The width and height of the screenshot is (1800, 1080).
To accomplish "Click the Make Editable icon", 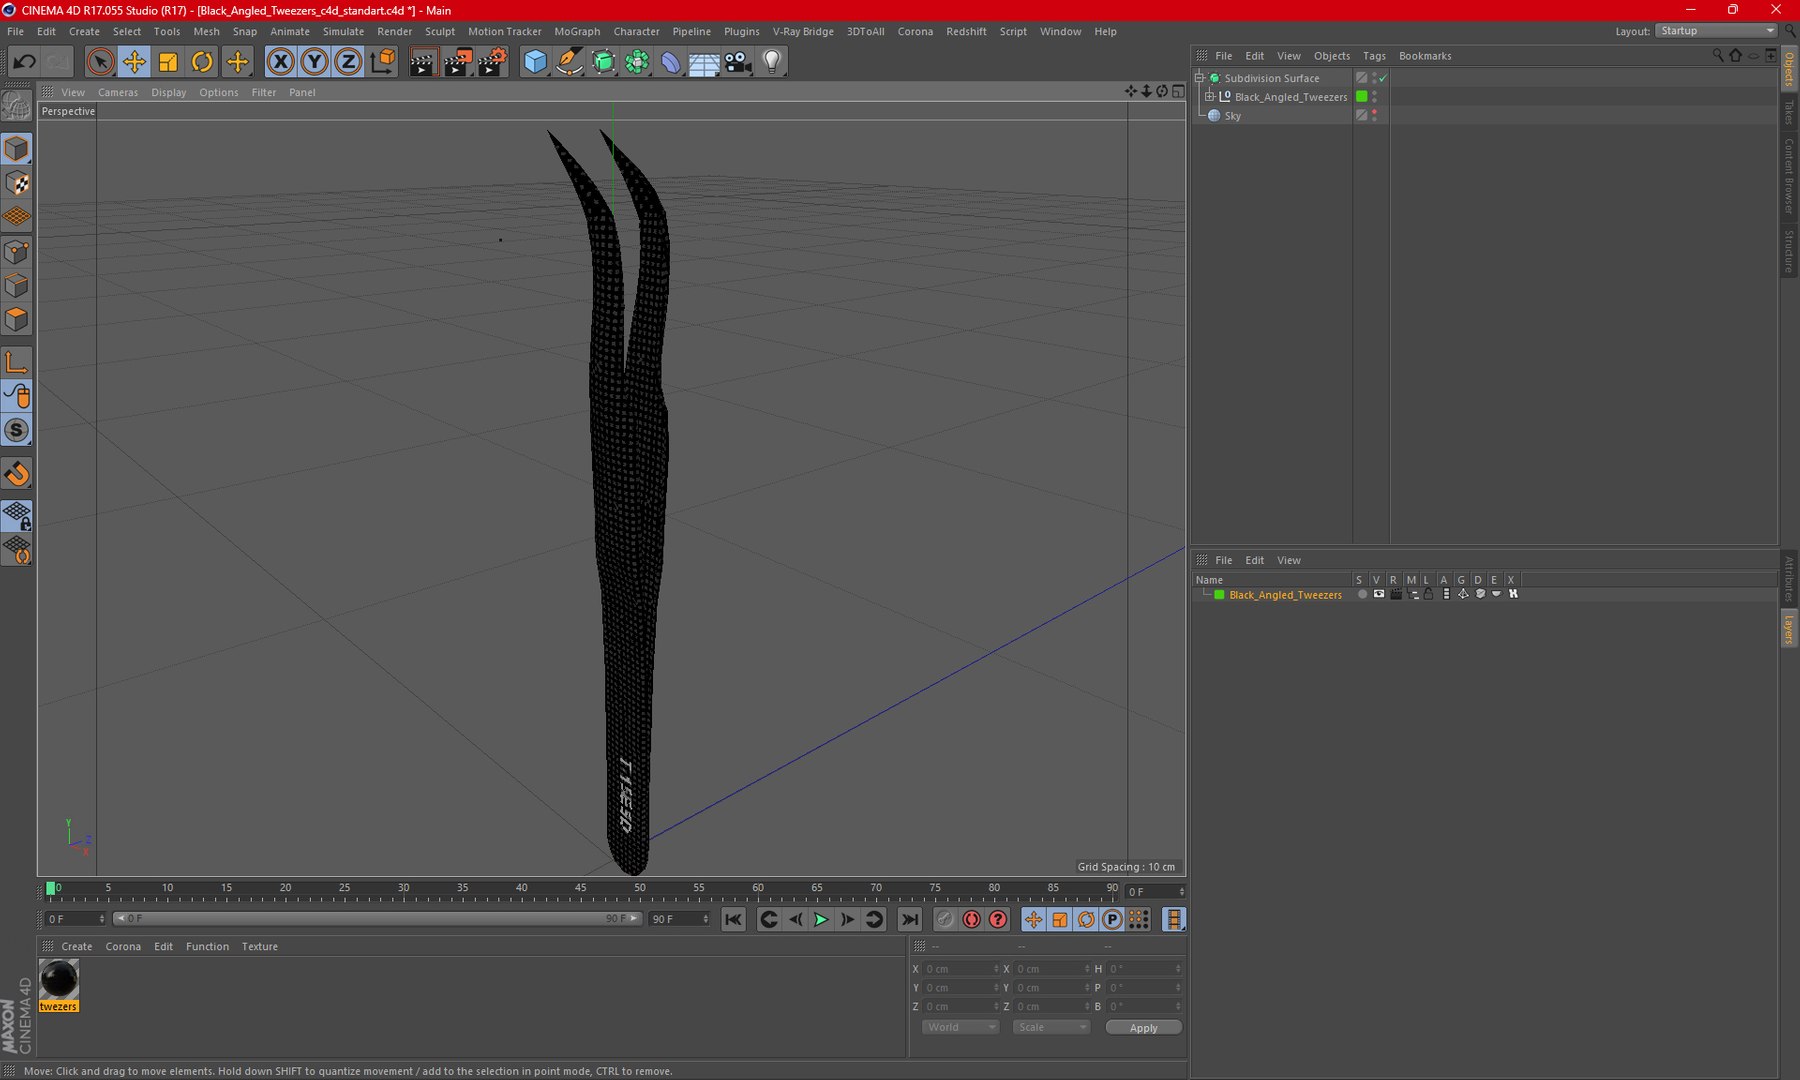I will [x=17, y=105].
